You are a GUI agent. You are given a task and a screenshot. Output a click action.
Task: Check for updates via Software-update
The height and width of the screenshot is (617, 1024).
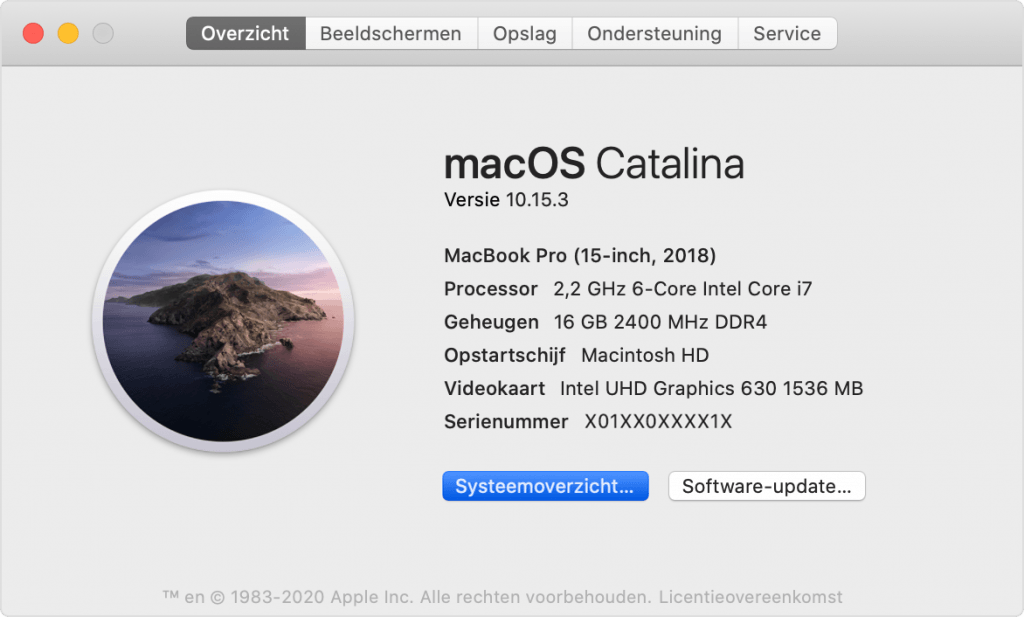pyautogui.click(x=766, y=485)
